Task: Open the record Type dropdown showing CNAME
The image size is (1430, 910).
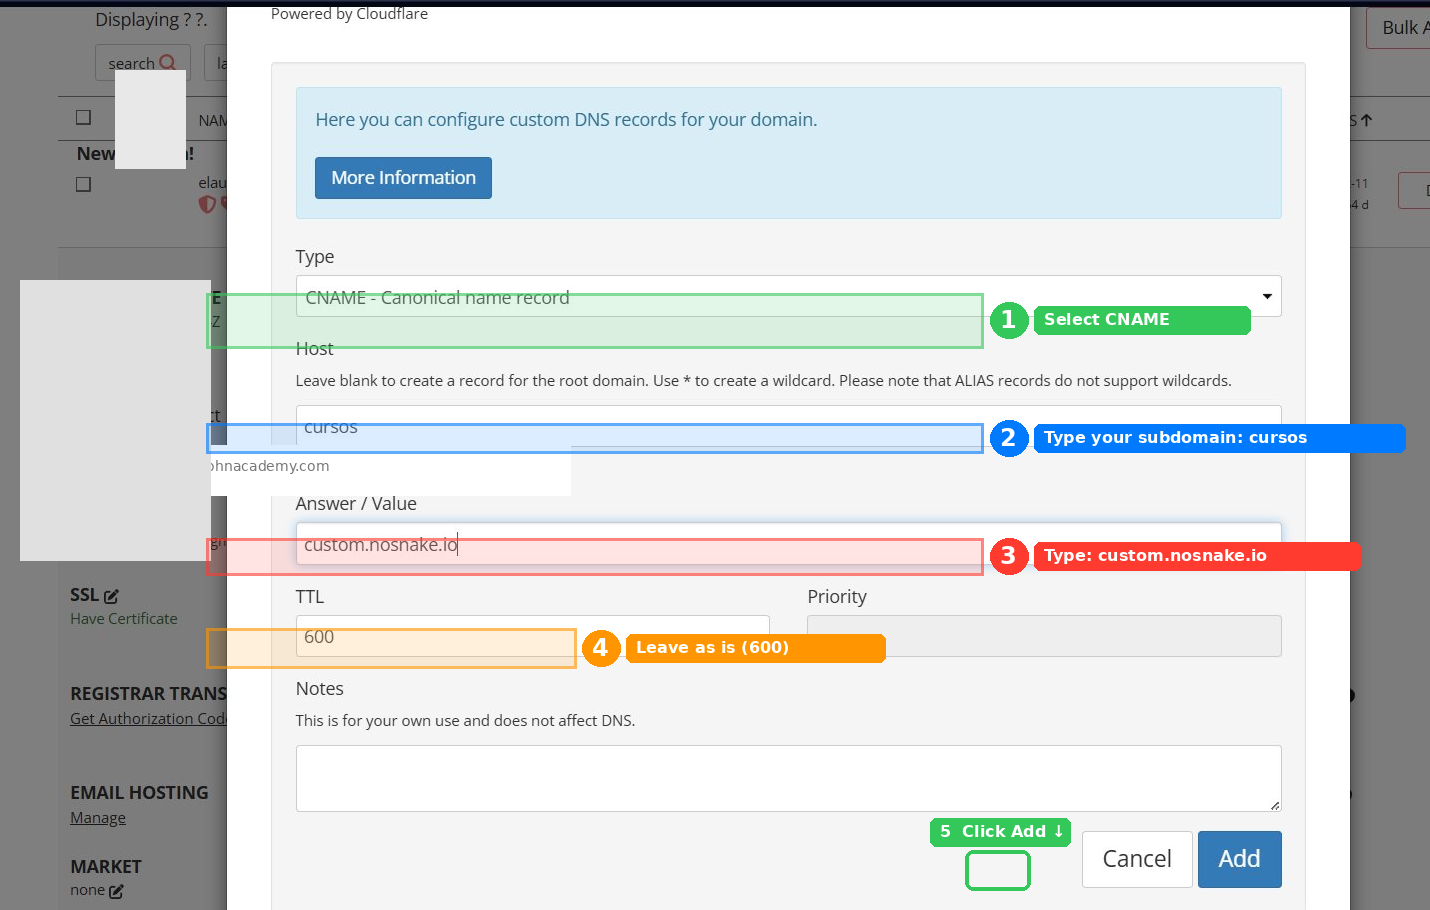Action: pos(788,296)
